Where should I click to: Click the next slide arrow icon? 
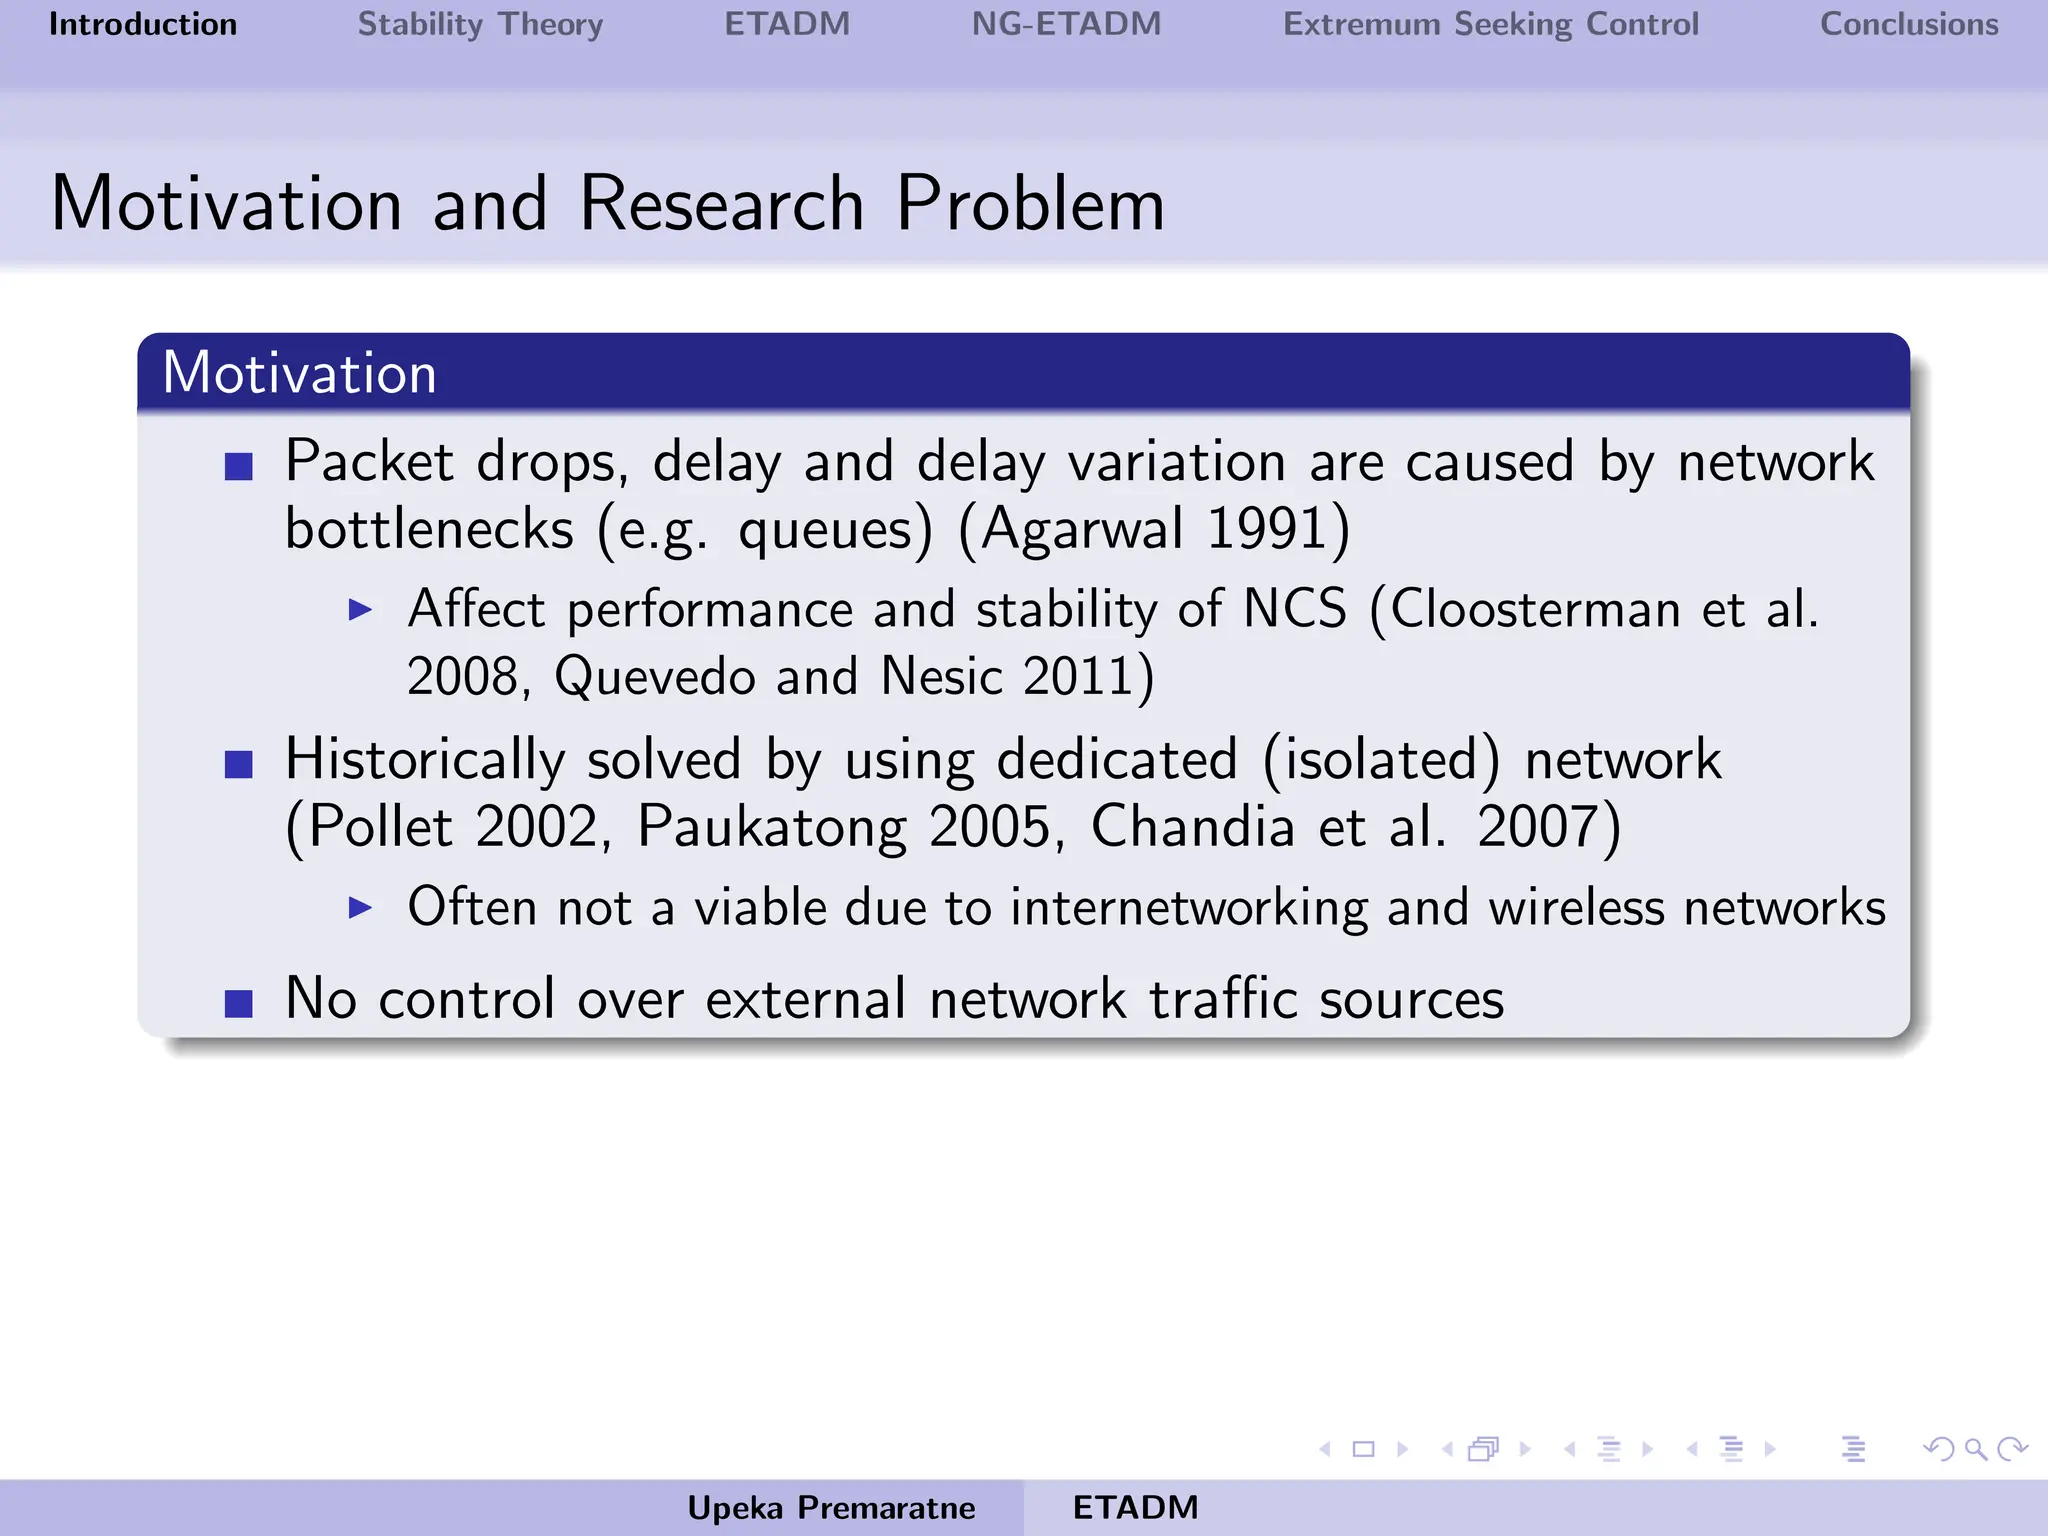point(1403,1449)
